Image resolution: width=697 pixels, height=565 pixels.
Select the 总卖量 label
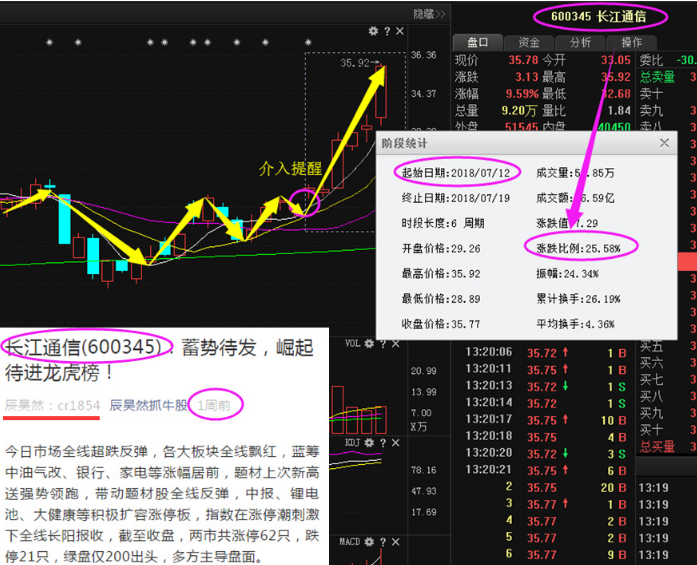(x=657, y=77)
